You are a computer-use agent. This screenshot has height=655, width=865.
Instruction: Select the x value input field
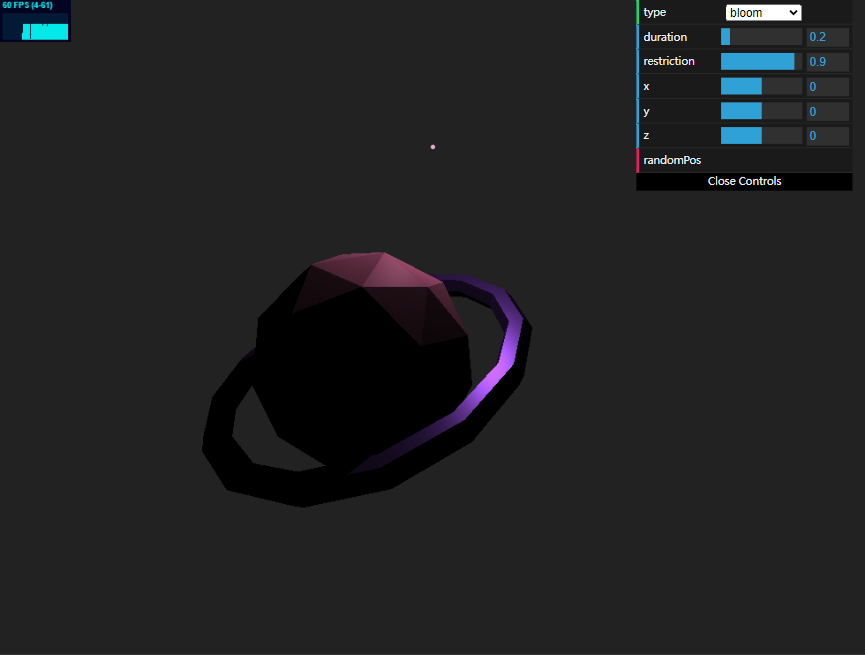[828, 86]
